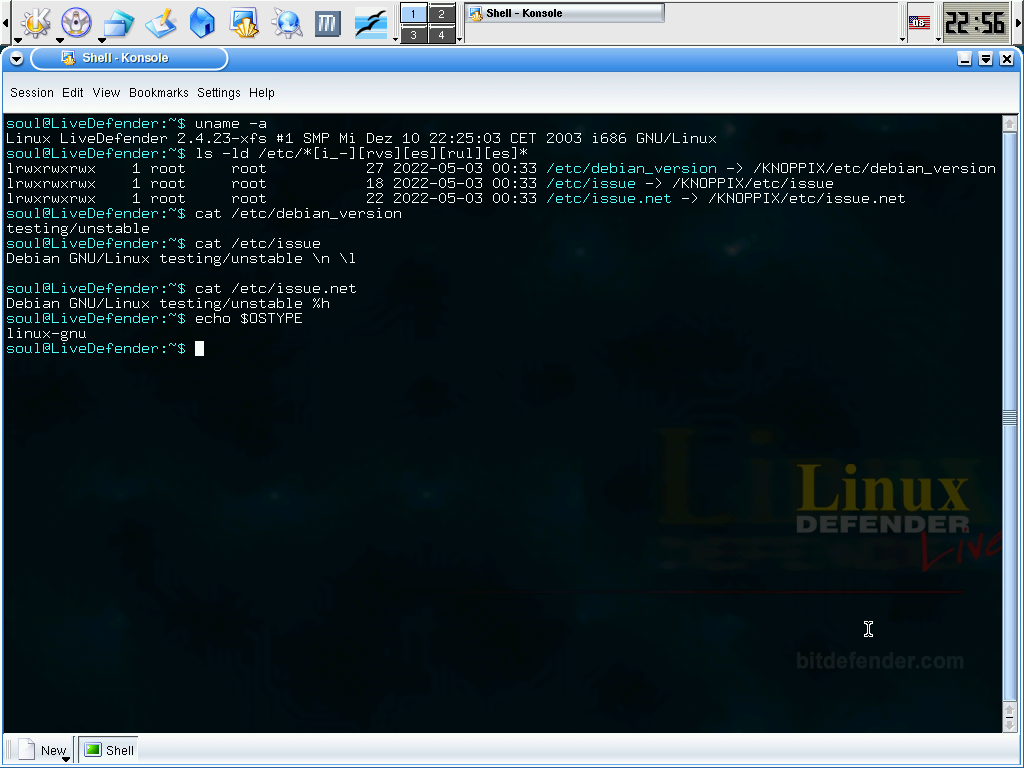Launch the Mozilla browser icon
Viewport: 1024px width, 768px height.
tap(328, 24)
